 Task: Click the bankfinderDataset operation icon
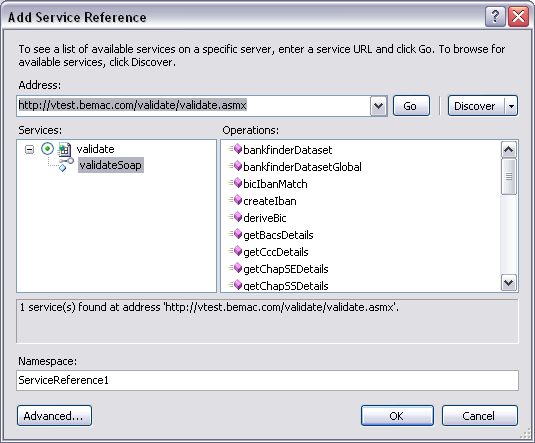point(235,149)
